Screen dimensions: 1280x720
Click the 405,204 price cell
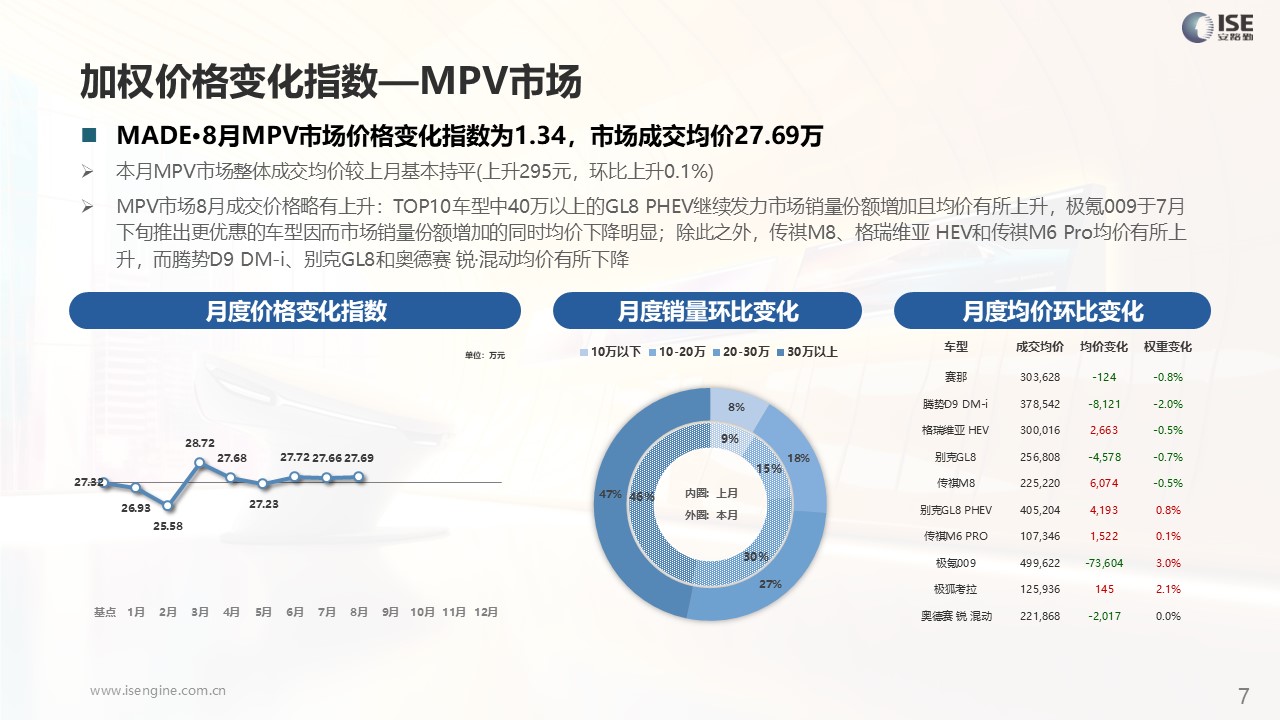pos(1040,510)
